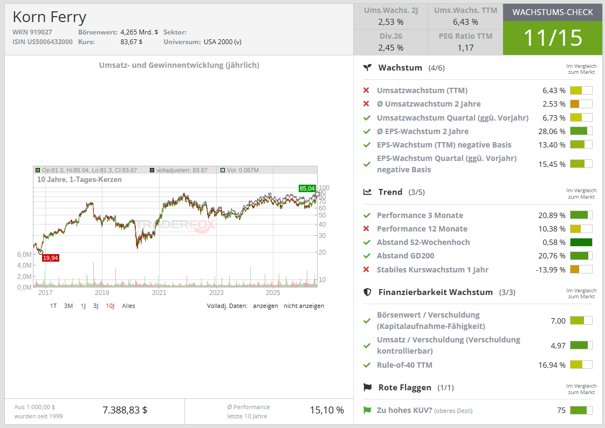Image resolution: width=605 pixels, height=428 pixels.
Task: Click the Rule-of-40 value 16,94 %
Action: (552, 365)
